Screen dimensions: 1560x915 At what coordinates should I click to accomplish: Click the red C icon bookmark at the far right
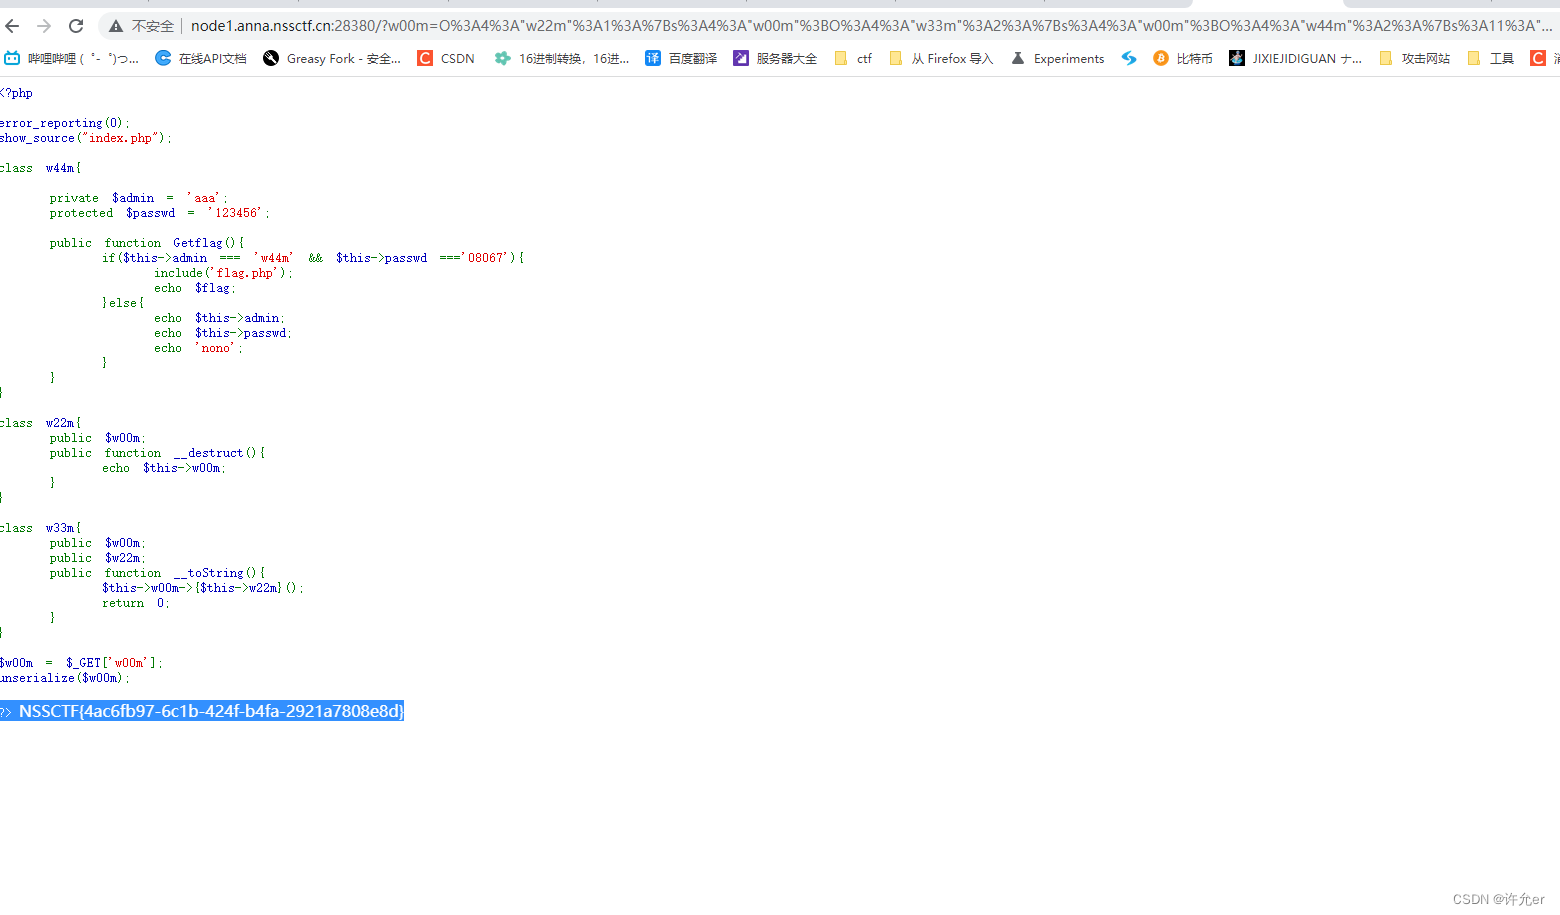[1538, 59]
